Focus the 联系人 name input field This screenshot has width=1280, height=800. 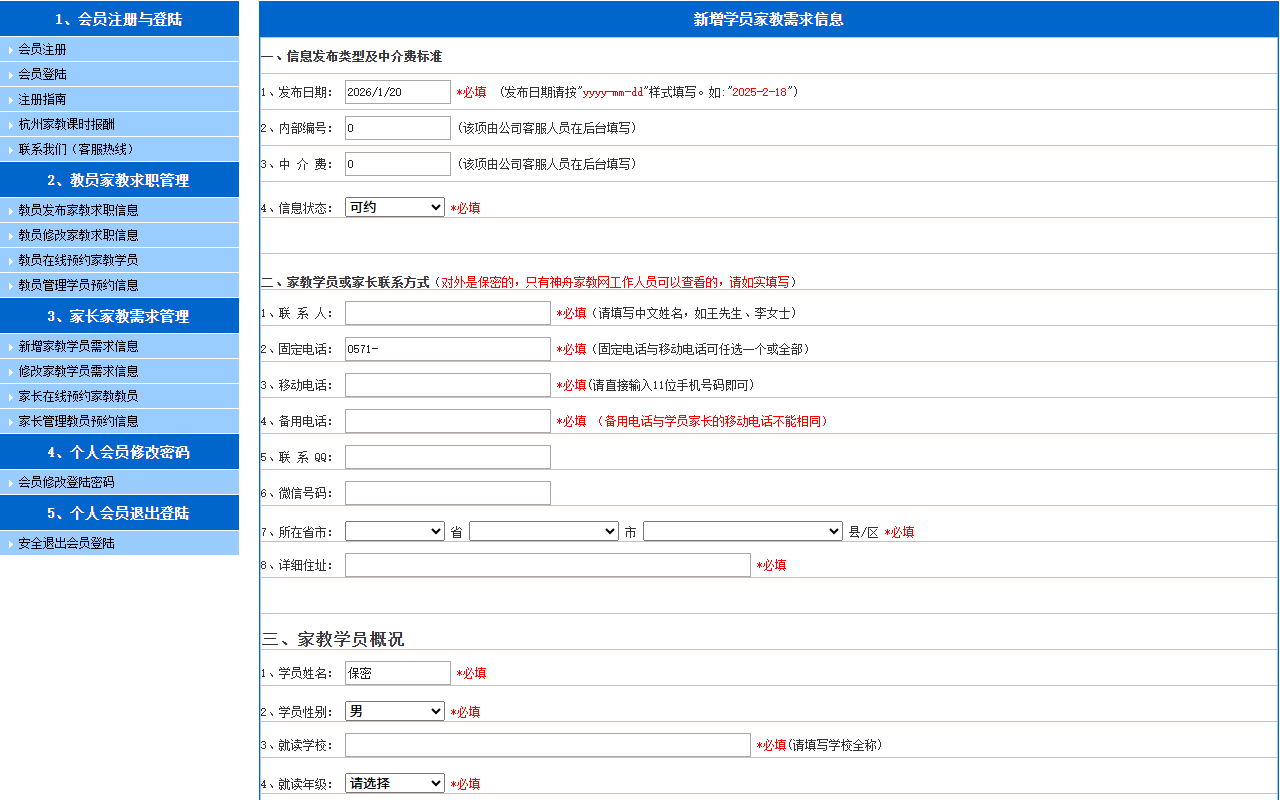pyautogui.click(x=447, y=313)
